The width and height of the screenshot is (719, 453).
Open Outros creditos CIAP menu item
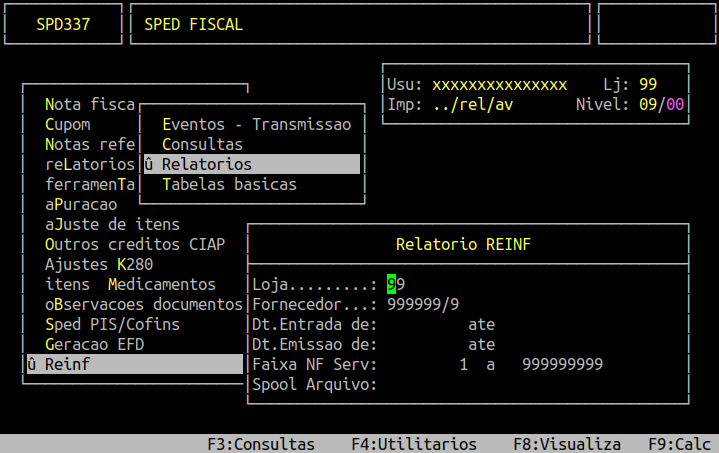pos(135,244)
